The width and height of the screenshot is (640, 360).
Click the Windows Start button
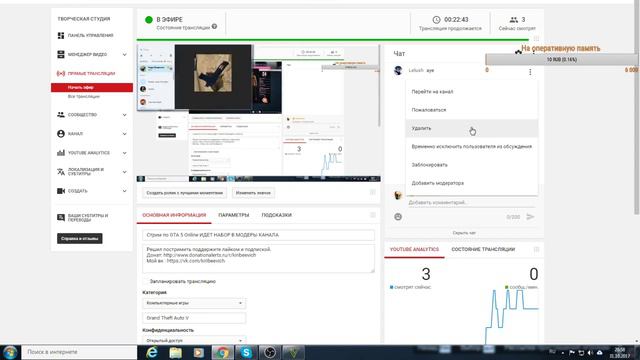pos(10,352)
